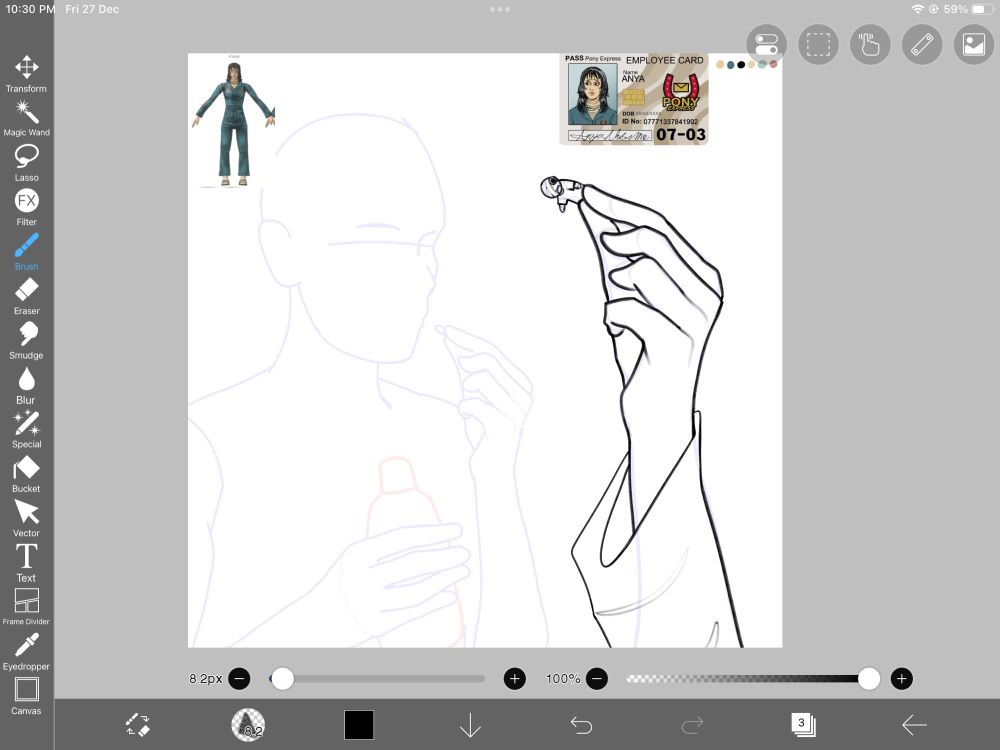Tap the employee card reference image

tap(634, 99)
